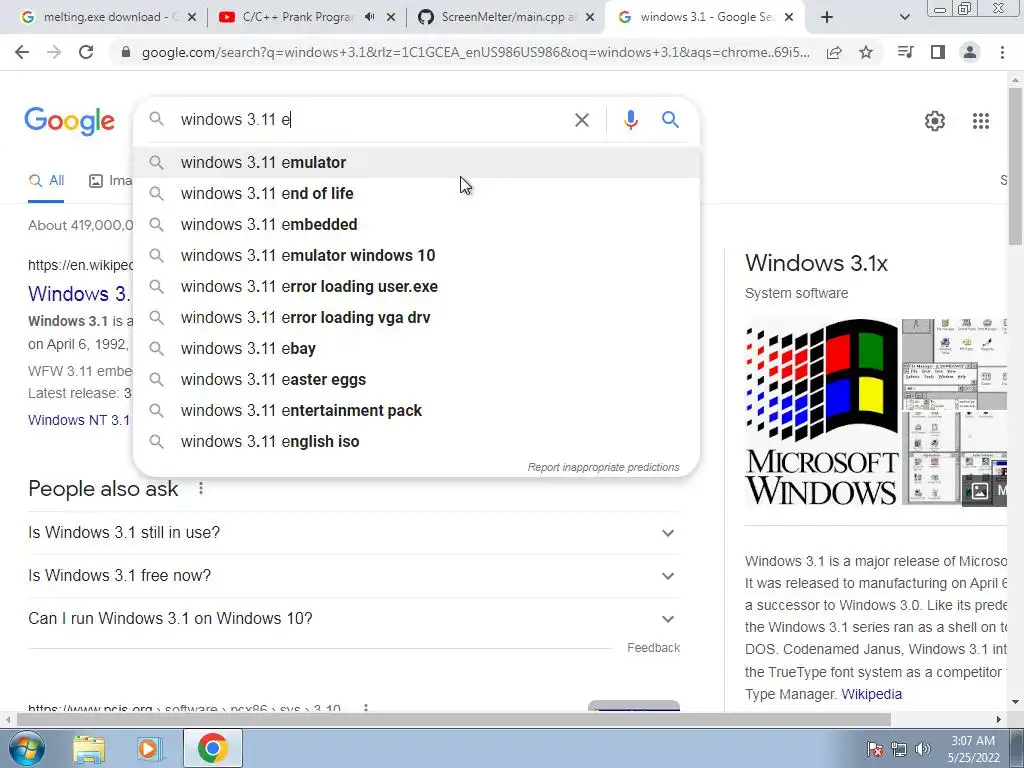Choose suggestion windows 3.11 end of life
The image size is (1024, 768).
coord(416,193)
